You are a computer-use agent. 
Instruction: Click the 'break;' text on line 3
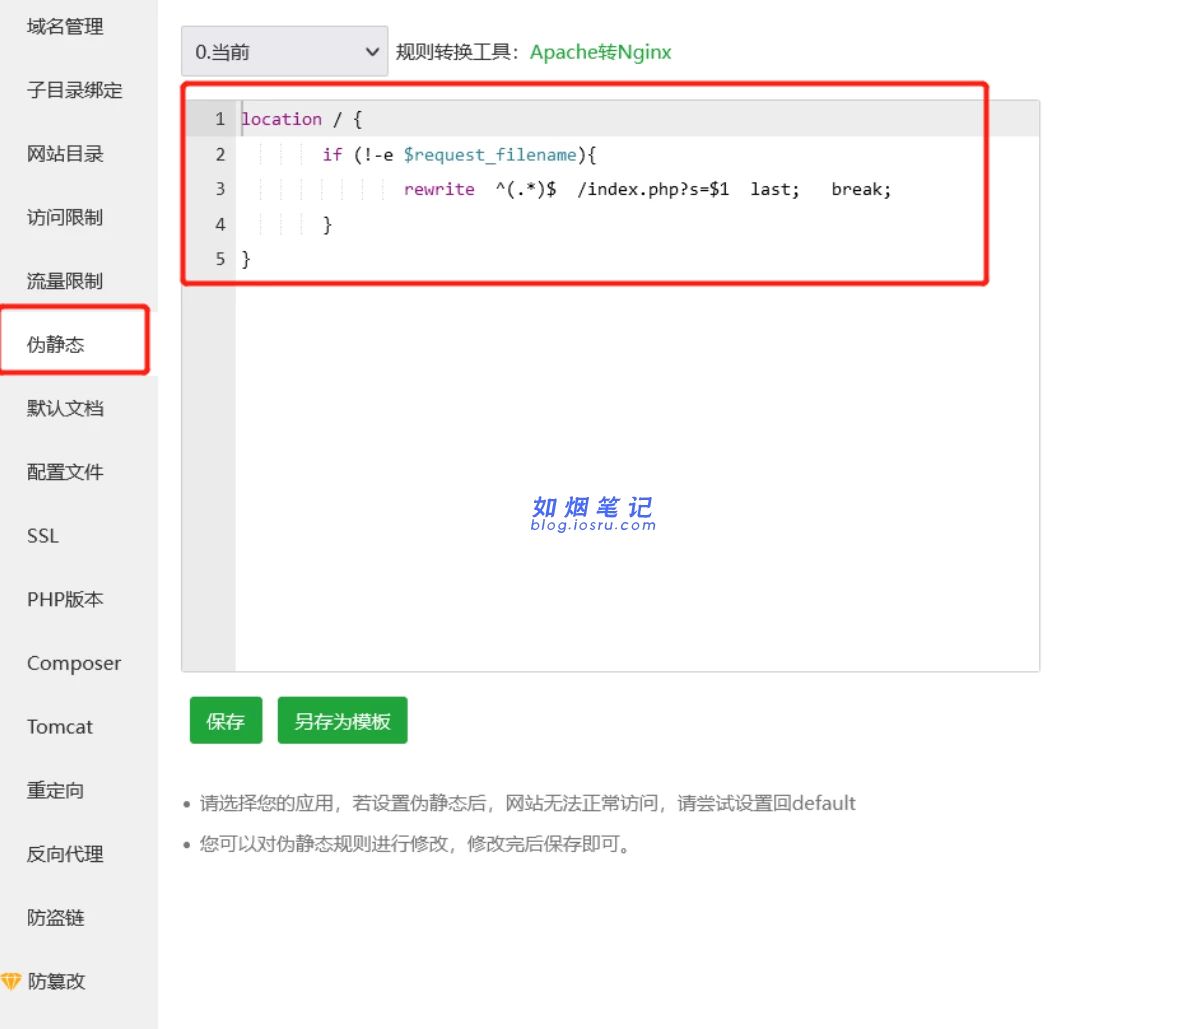coord(861,189)
